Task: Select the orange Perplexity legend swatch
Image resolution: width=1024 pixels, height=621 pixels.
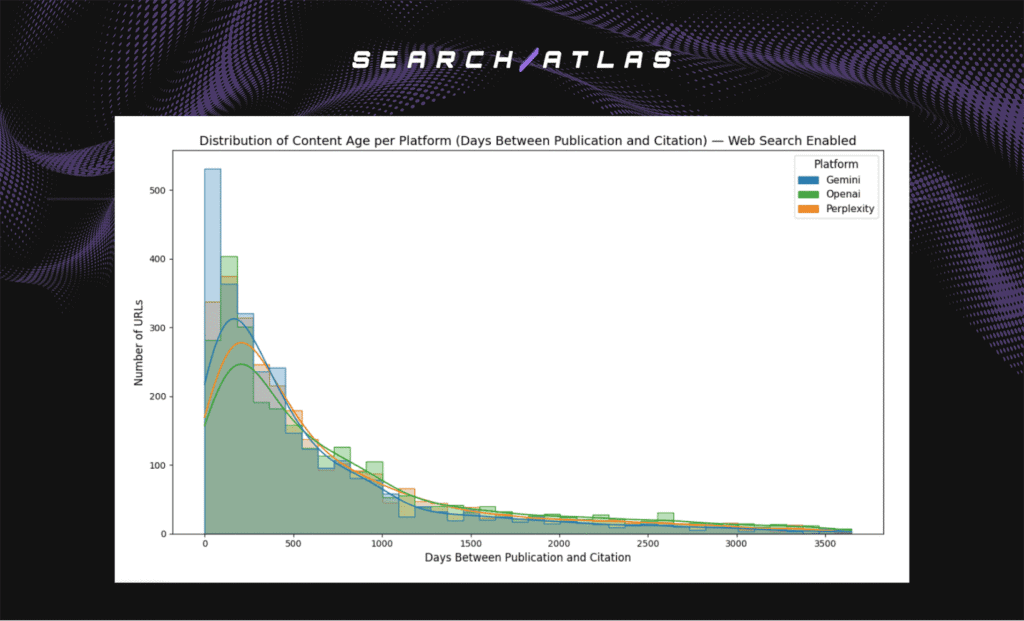Action: tap(808, 209)
